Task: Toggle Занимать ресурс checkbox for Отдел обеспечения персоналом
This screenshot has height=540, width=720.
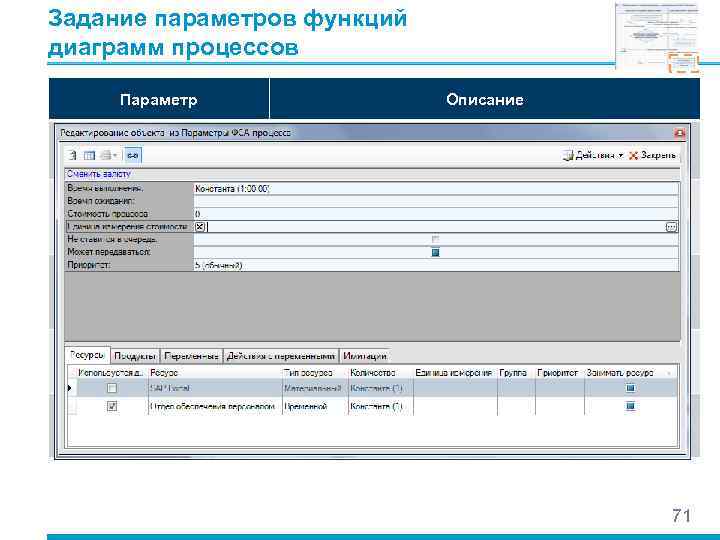Action: click(x=630, y=406)
